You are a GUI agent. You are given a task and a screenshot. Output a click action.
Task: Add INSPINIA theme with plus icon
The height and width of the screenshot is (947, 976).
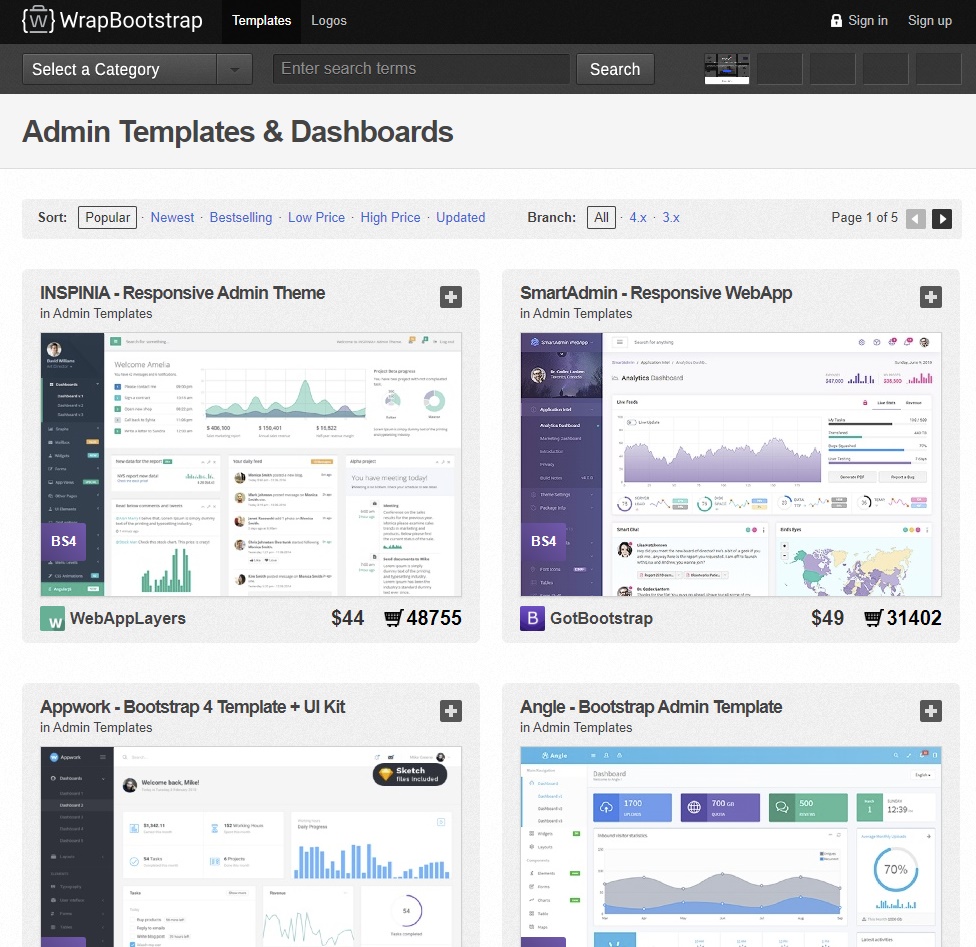pyautogui.click(x=451, y=297)
